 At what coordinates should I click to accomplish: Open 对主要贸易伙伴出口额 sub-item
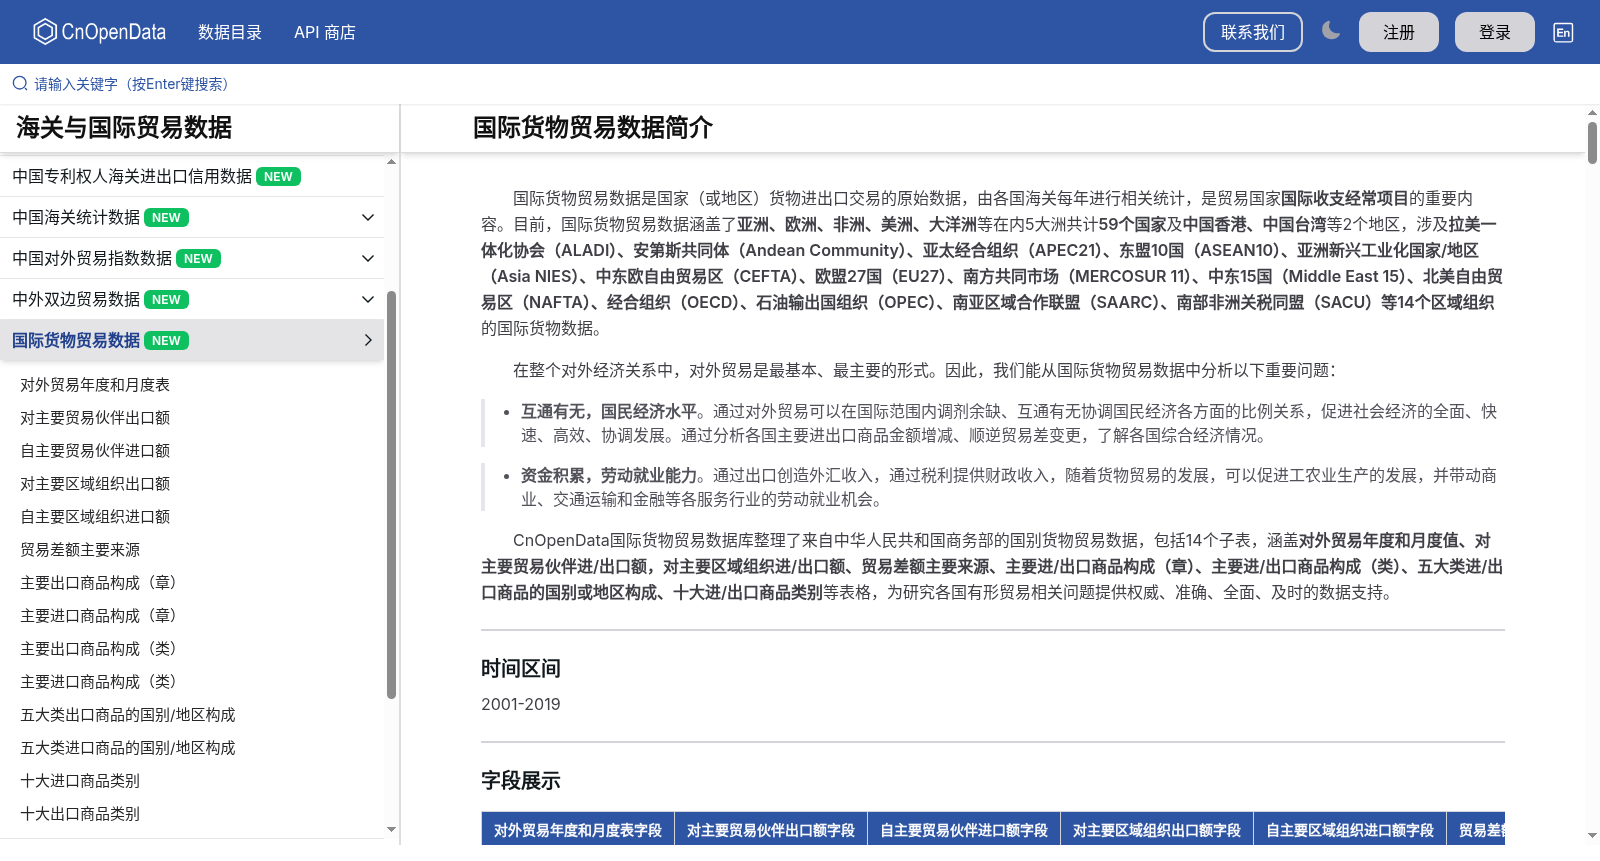point(95,417)
